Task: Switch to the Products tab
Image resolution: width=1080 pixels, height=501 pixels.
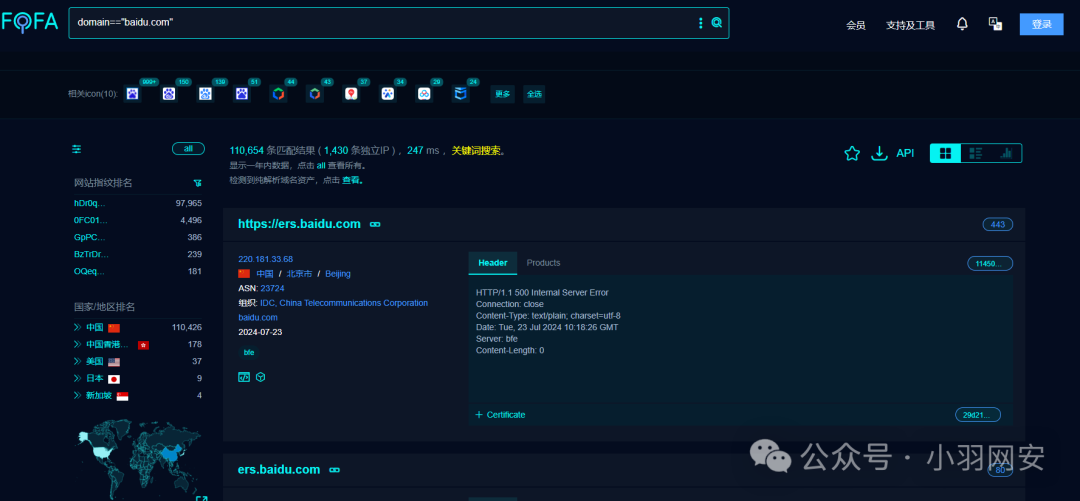Action: click(543, 263)
